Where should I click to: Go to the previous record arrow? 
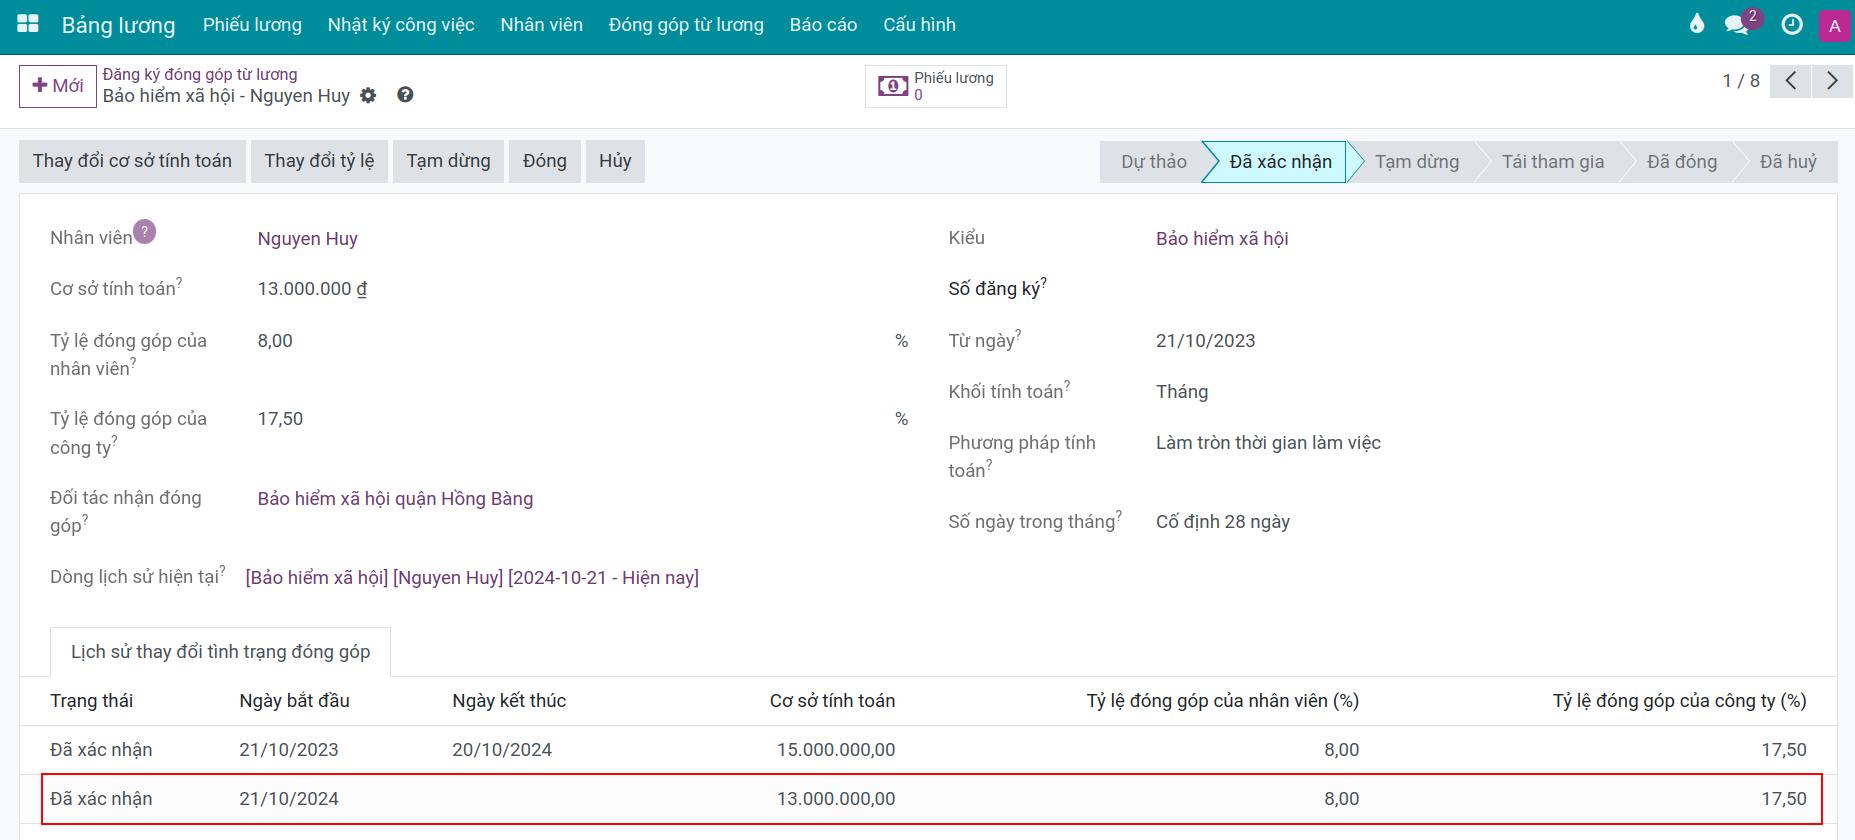coord(1791,81)
